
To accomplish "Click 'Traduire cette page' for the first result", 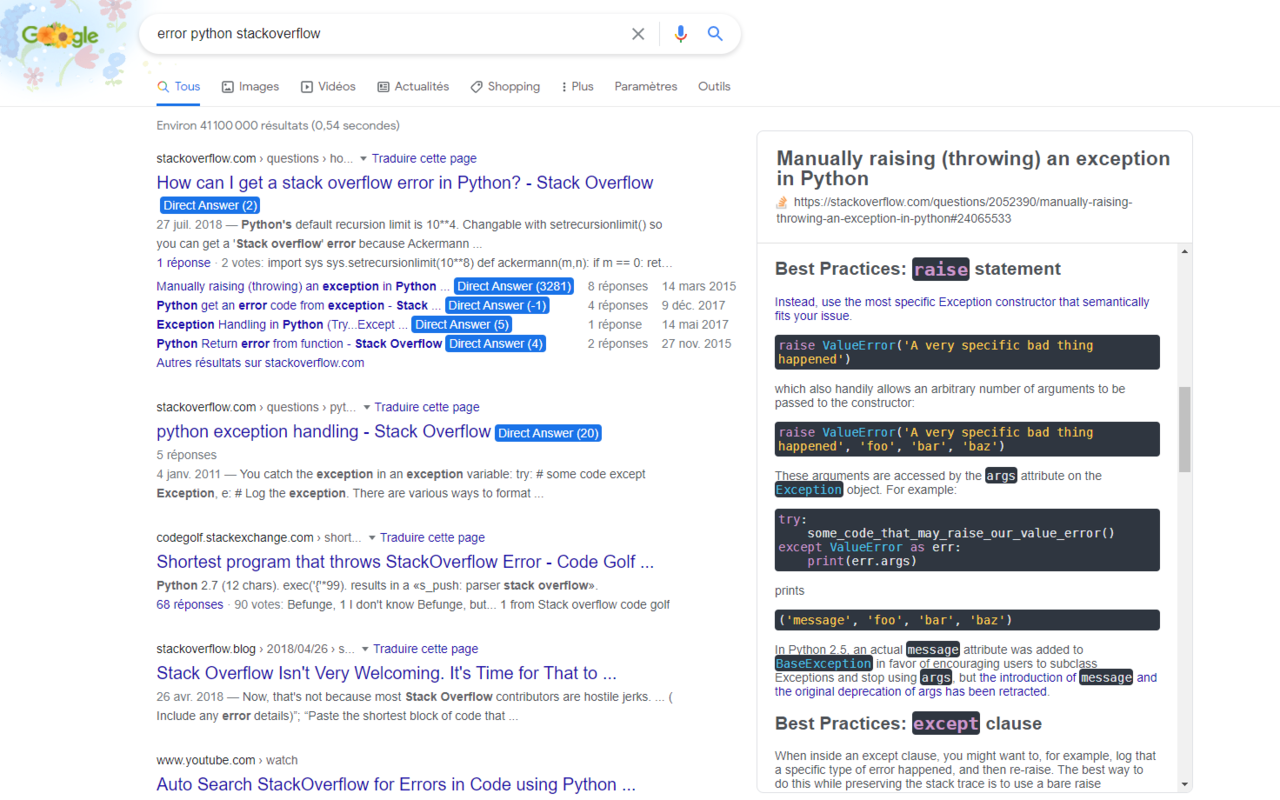I will tap(424, 159).
